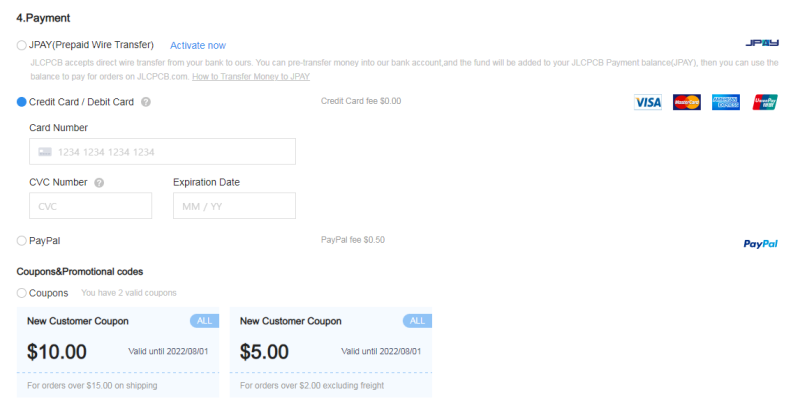Click the Visa card logo
Screen dimensions: 800x408
tap(648, 102)
